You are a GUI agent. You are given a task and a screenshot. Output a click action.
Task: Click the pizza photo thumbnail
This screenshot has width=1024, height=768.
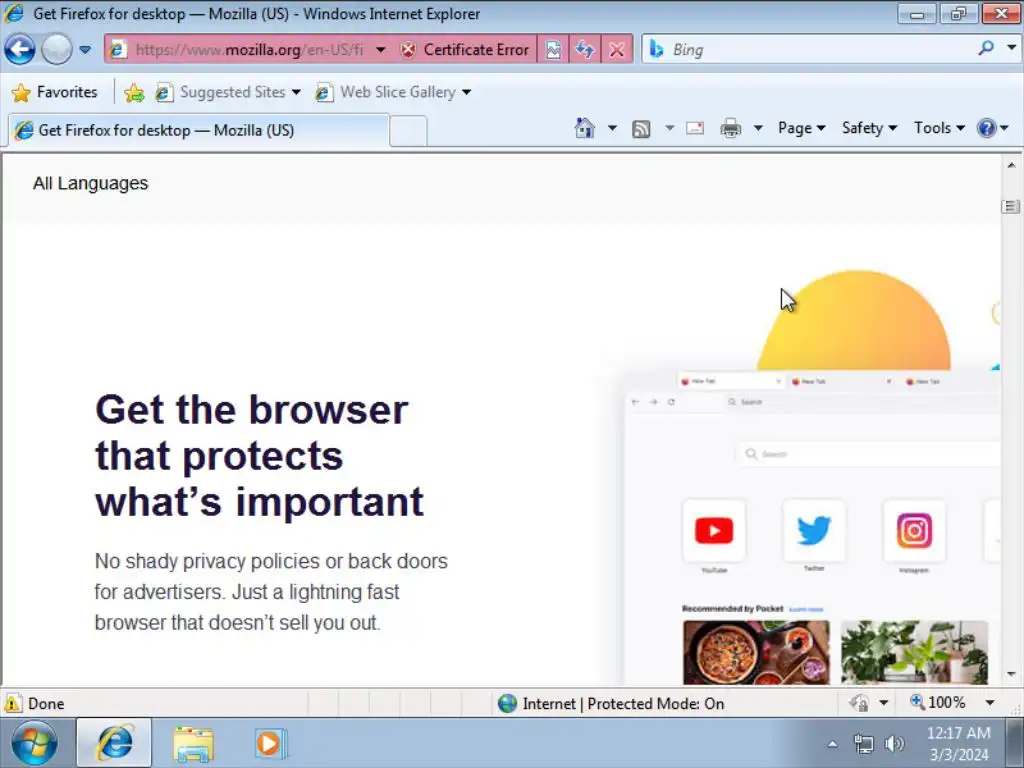(756, 652)
